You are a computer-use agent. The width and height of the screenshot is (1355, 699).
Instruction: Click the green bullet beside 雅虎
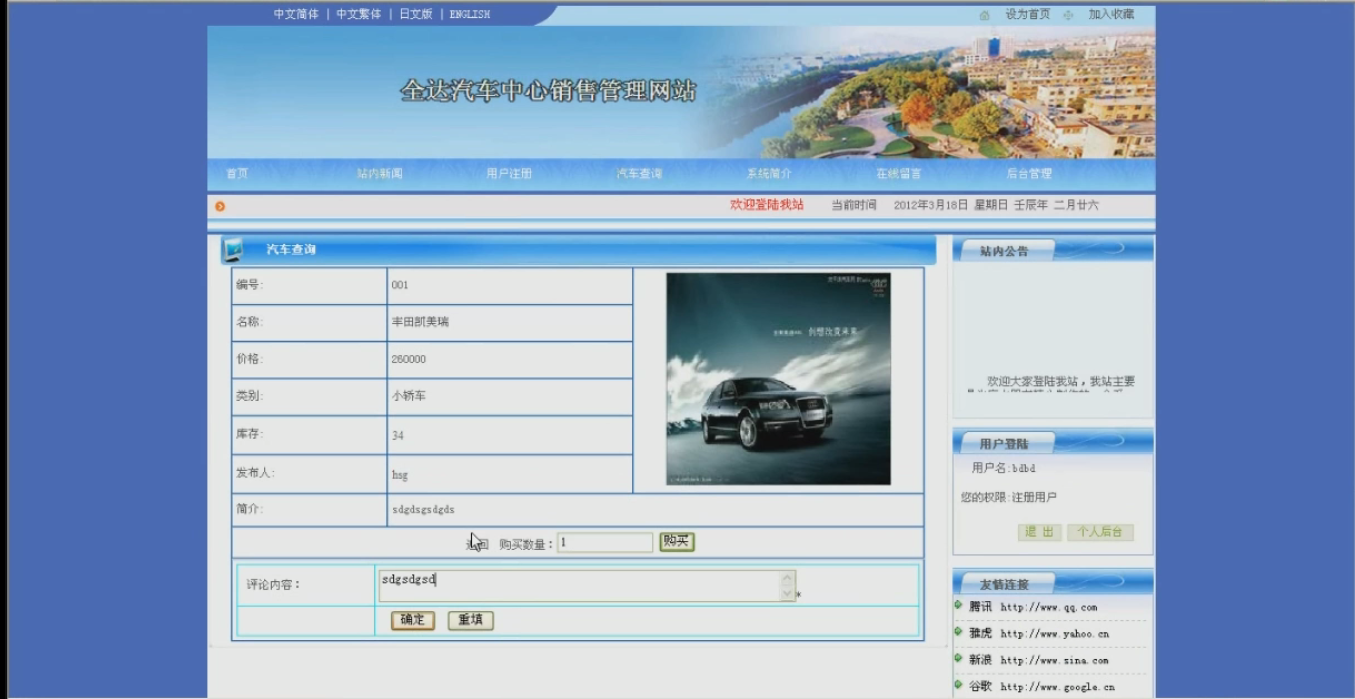(x=958, y=631)
